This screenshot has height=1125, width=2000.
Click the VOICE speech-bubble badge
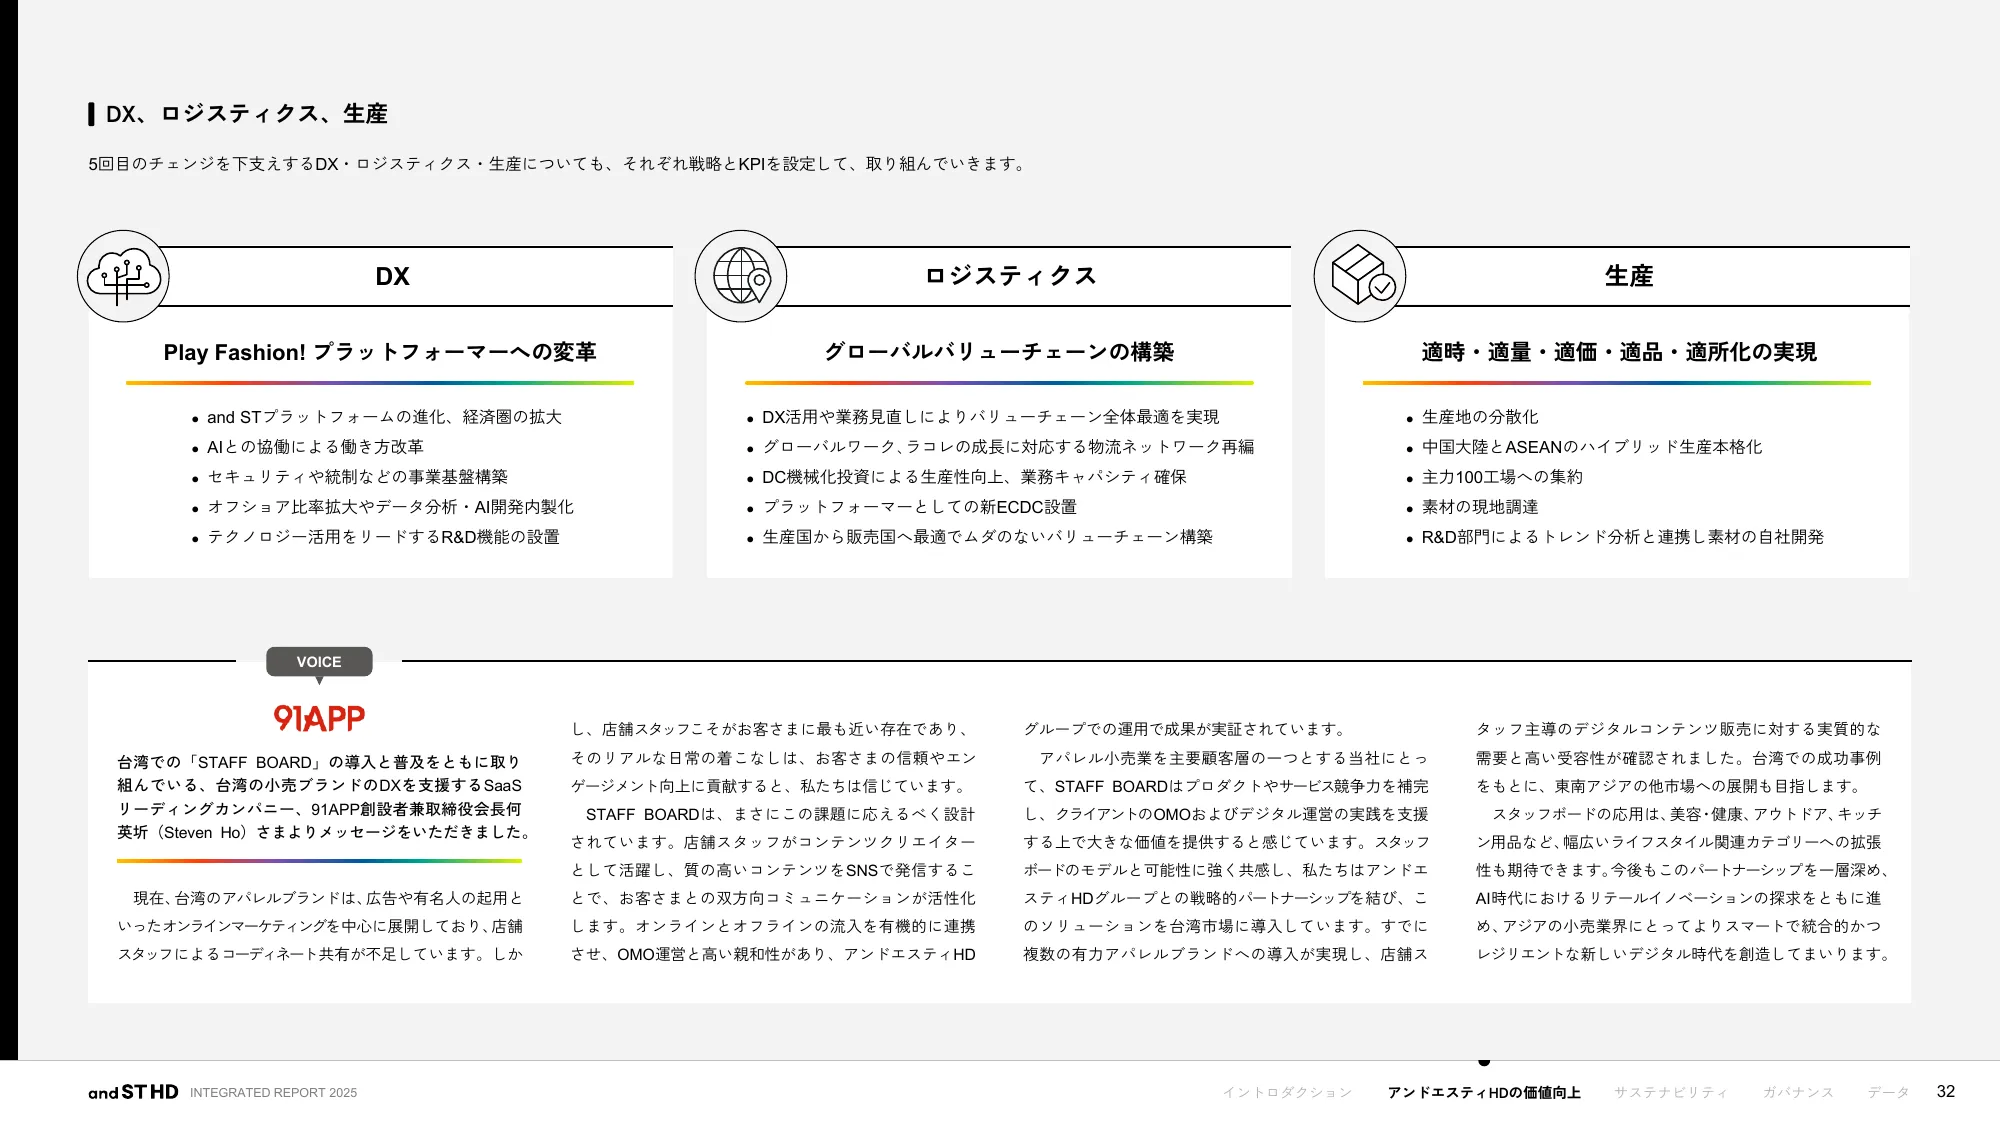point(319,661)
